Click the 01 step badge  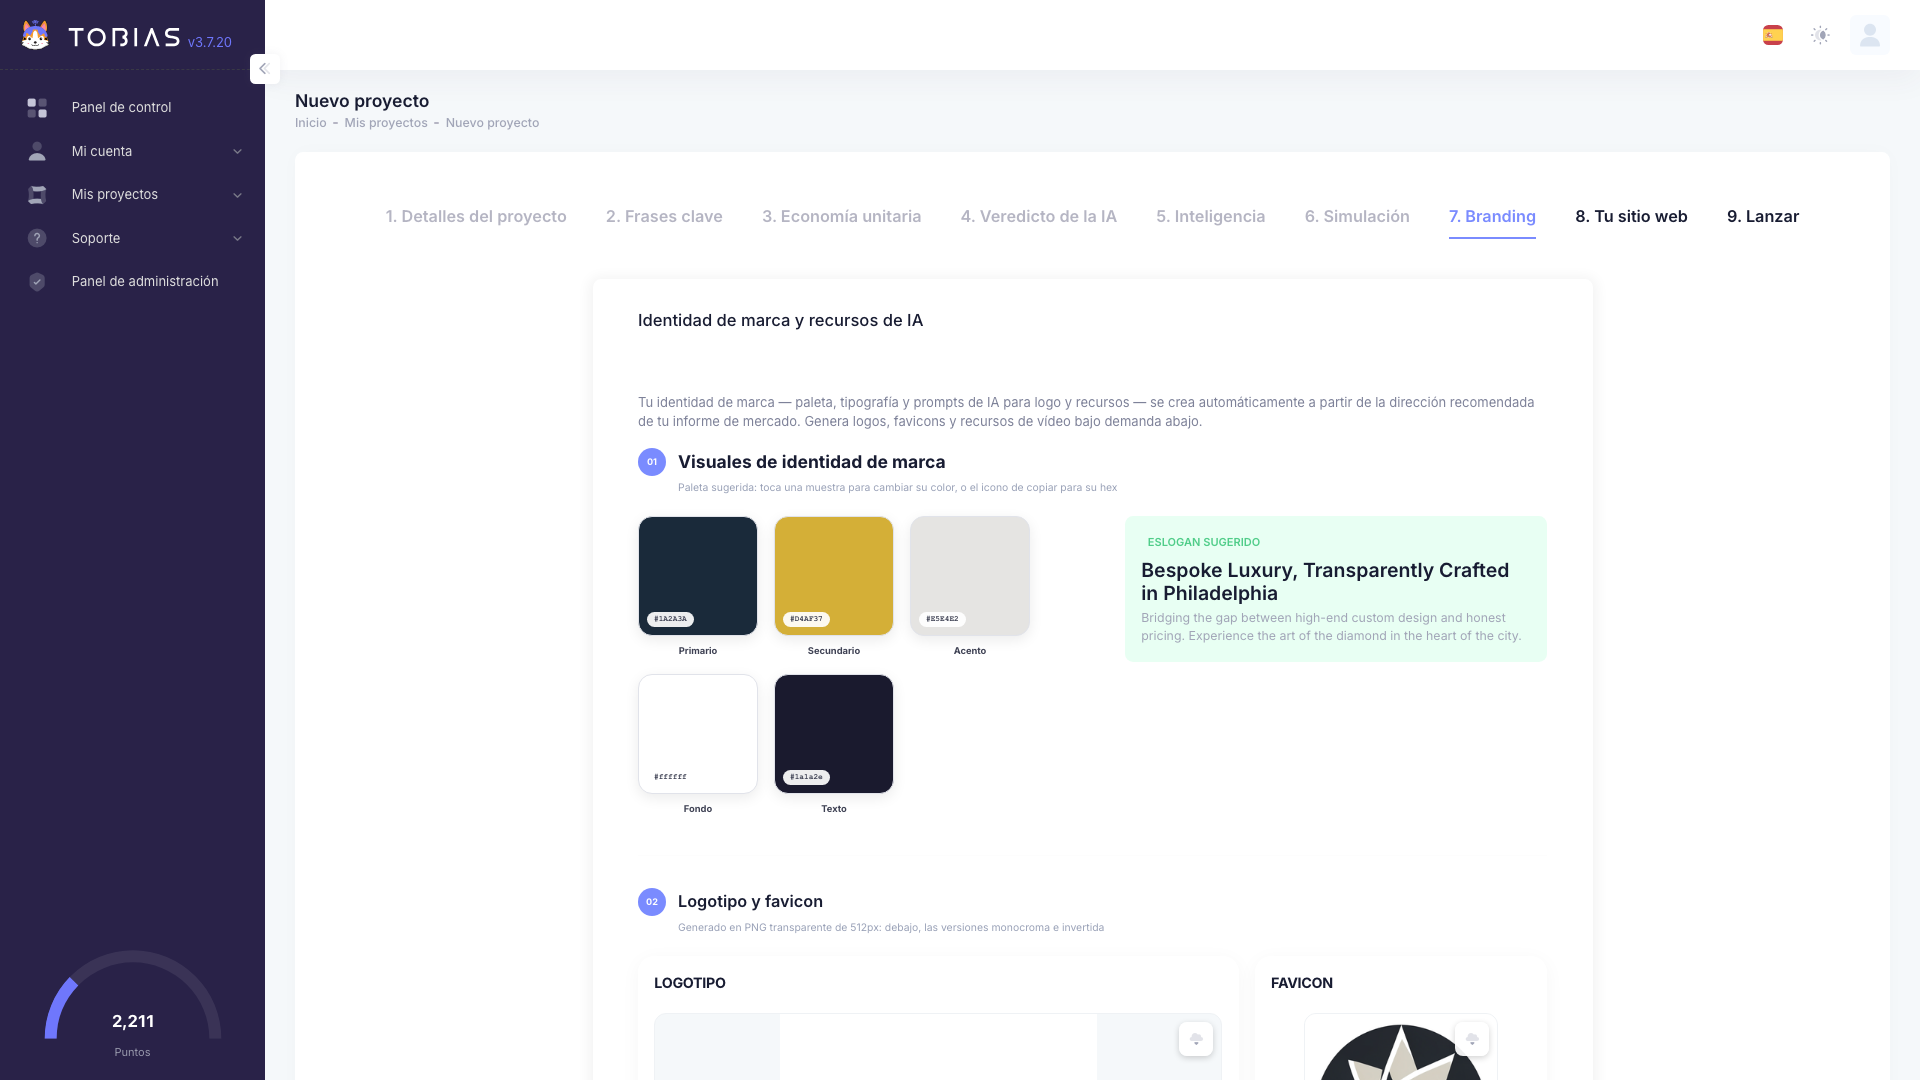[652, 462]
